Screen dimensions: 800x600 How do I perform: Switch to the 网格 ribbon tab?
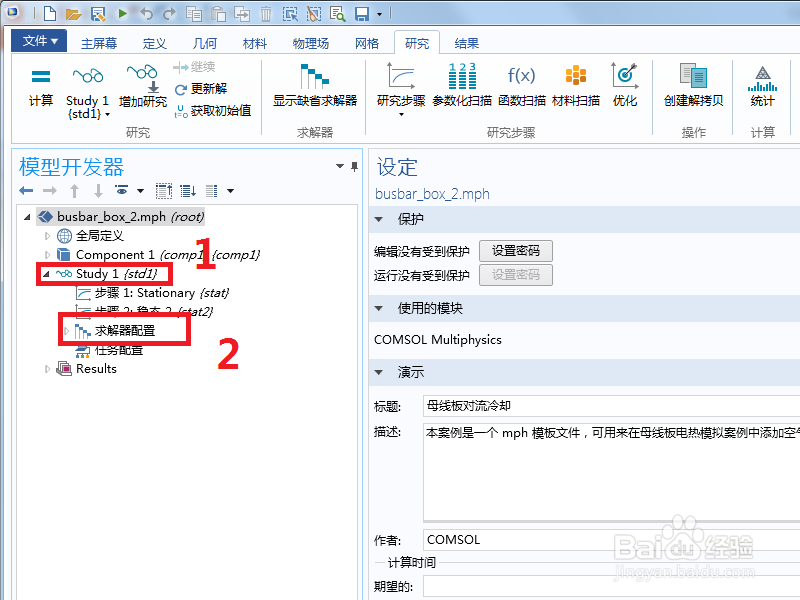[x=367, y=43]
